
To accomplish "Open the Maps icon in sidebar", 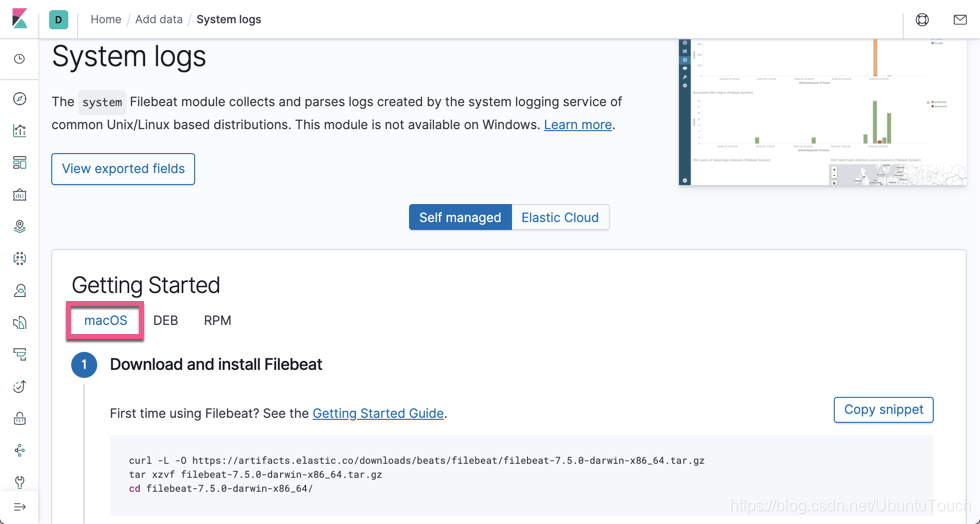I will (19, 227).
